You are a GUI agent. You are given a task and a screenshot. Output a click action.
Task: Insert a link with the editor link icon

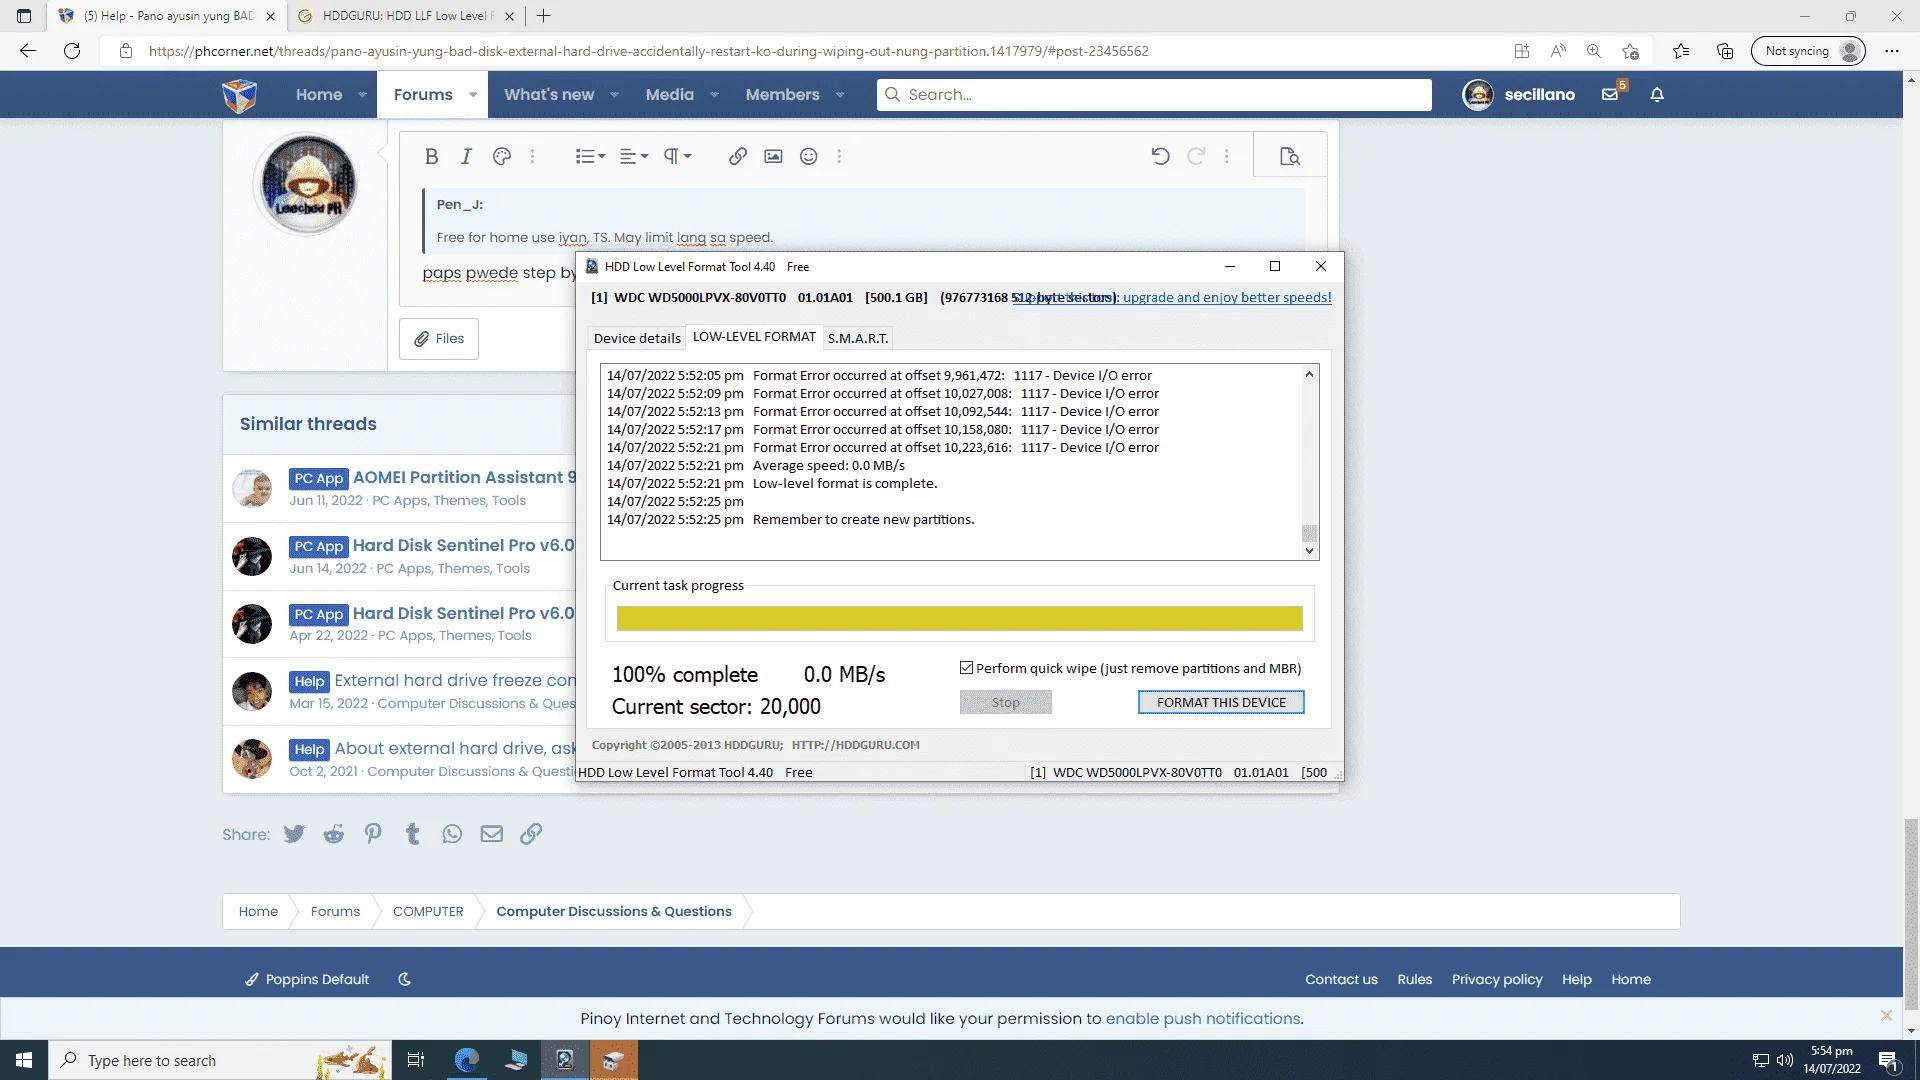click(x=738, y=156)
